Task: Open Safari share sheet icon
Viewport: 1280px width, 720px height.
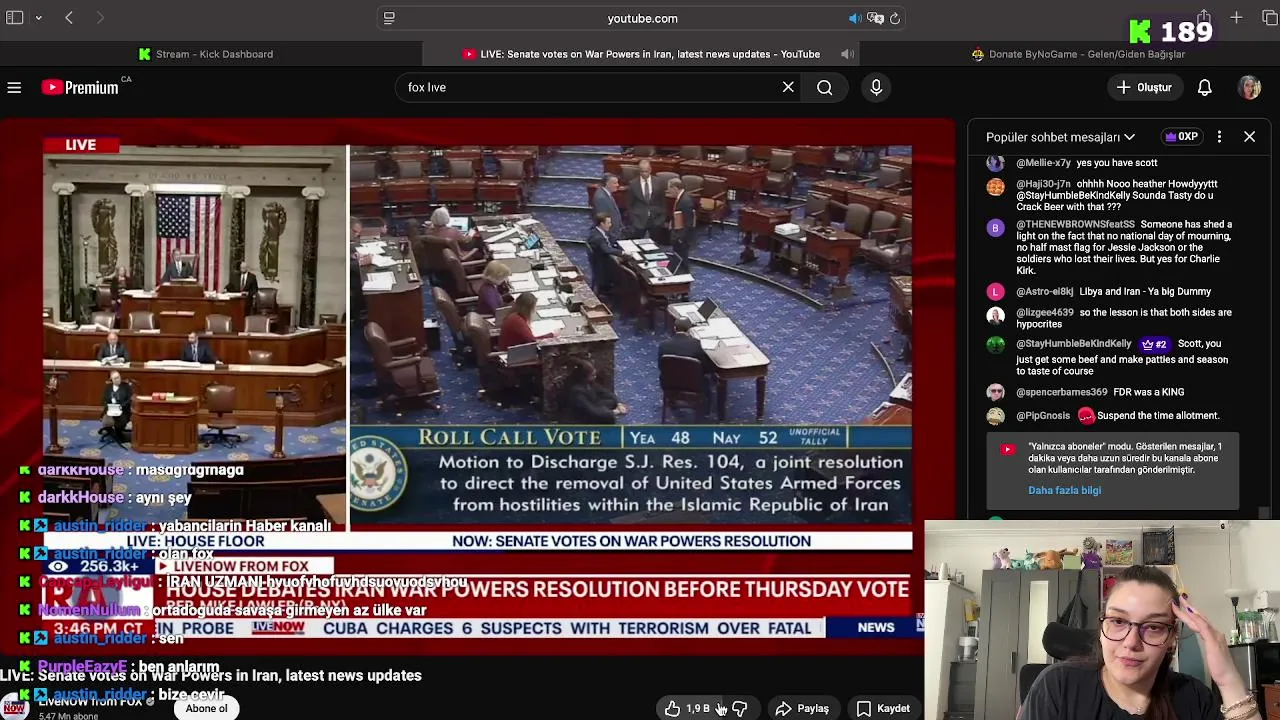Action: click(x=1204, y=18)
